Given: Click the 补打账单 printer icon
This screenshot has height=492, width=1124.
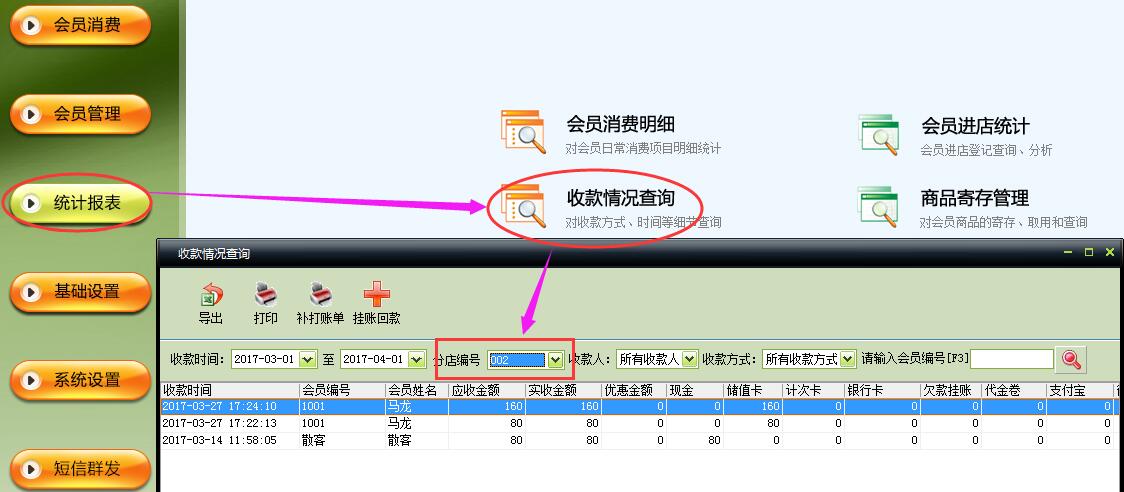Looking at the screenshot, I should 320,294.
